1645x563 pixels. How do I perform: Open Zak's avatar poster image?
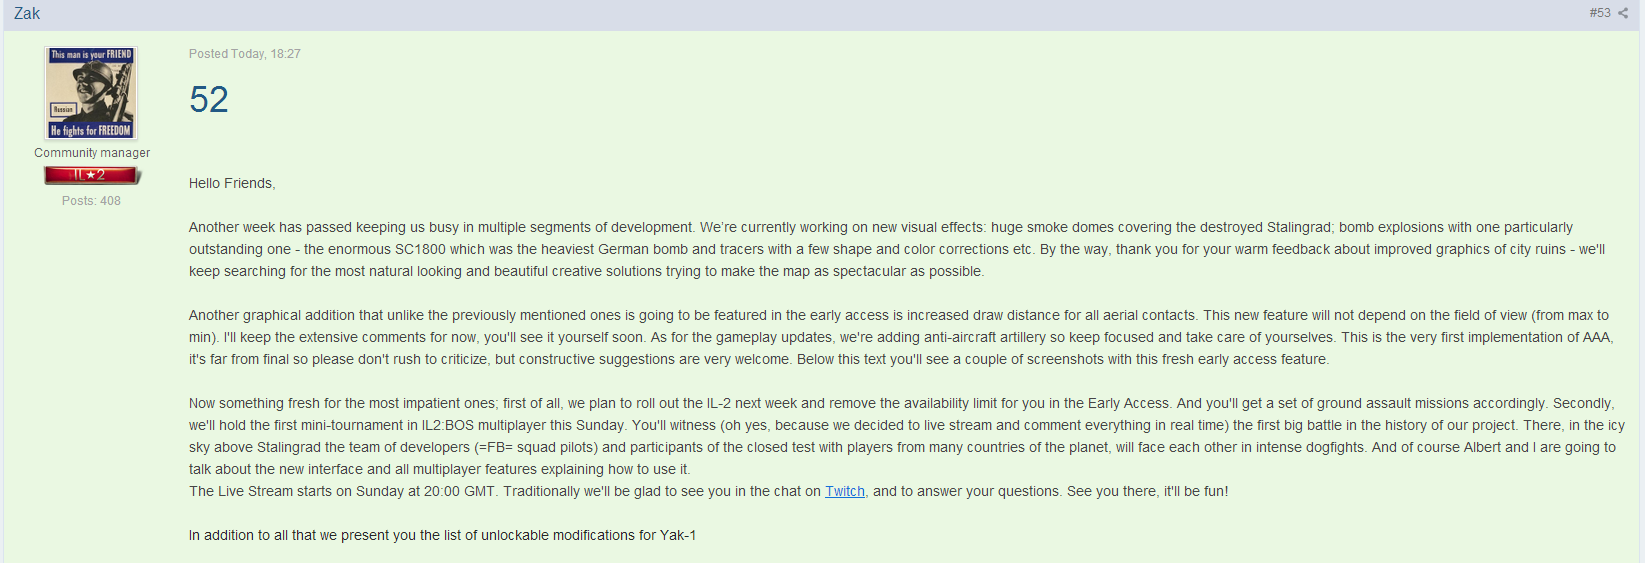(x=91, y=93)
